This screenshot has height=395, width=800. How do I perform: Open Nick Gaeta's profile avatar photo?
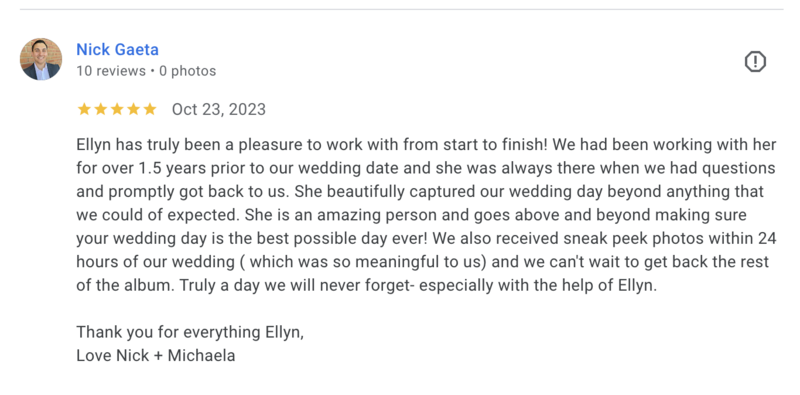pyautogui.click(x=41, y=59)
